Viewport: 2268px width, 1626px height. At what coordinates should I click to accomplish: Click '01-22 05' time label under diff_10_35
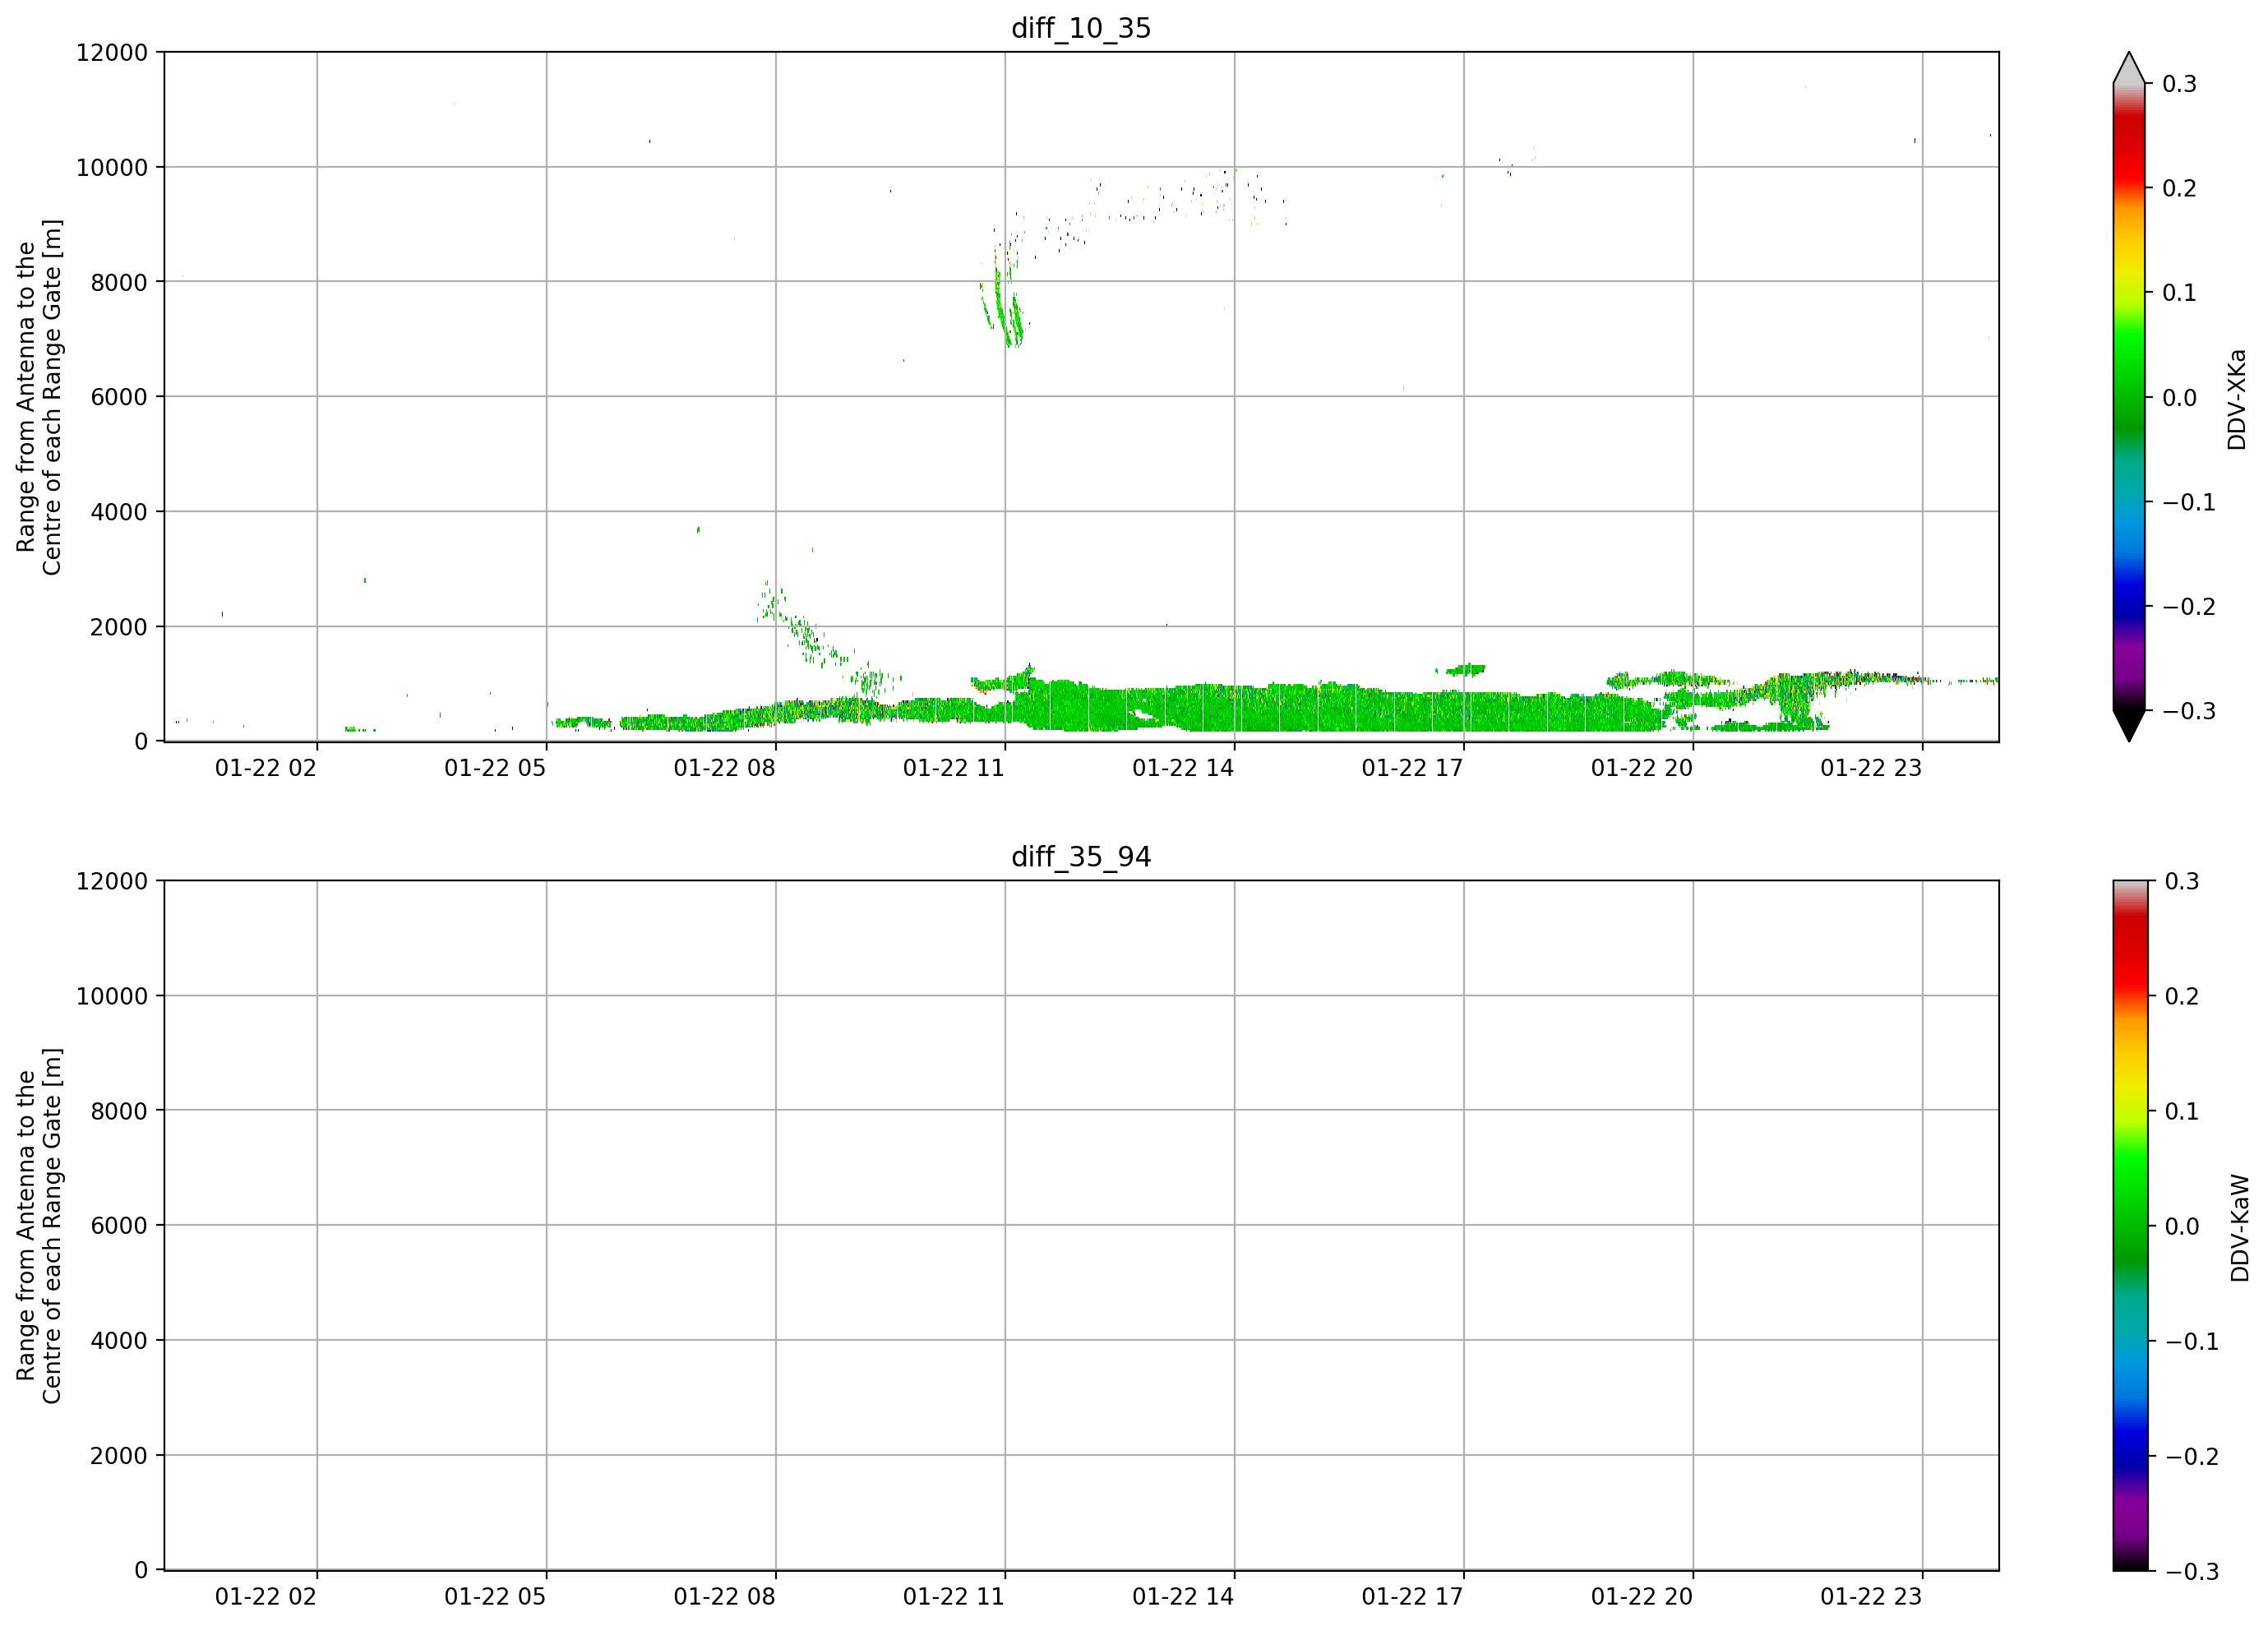[x=495, y=768]
